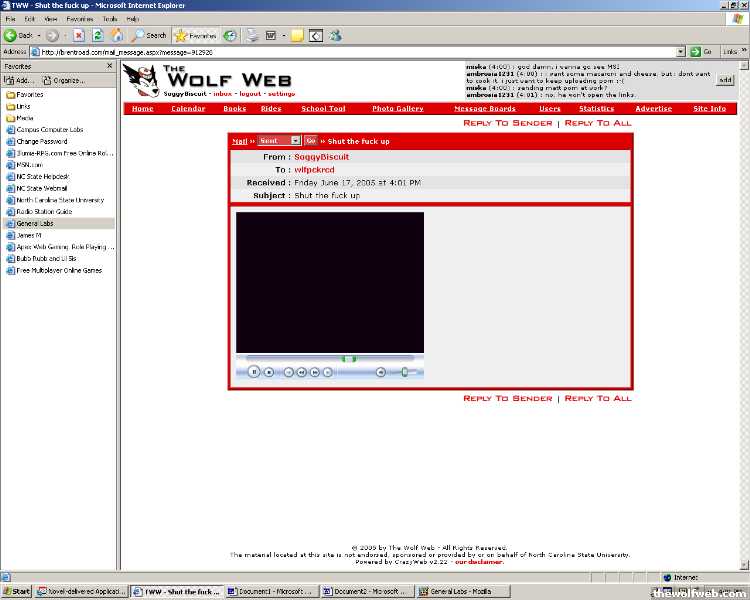Click into the browser address field
Screen dimensions: 750x600
coord(350,52)
